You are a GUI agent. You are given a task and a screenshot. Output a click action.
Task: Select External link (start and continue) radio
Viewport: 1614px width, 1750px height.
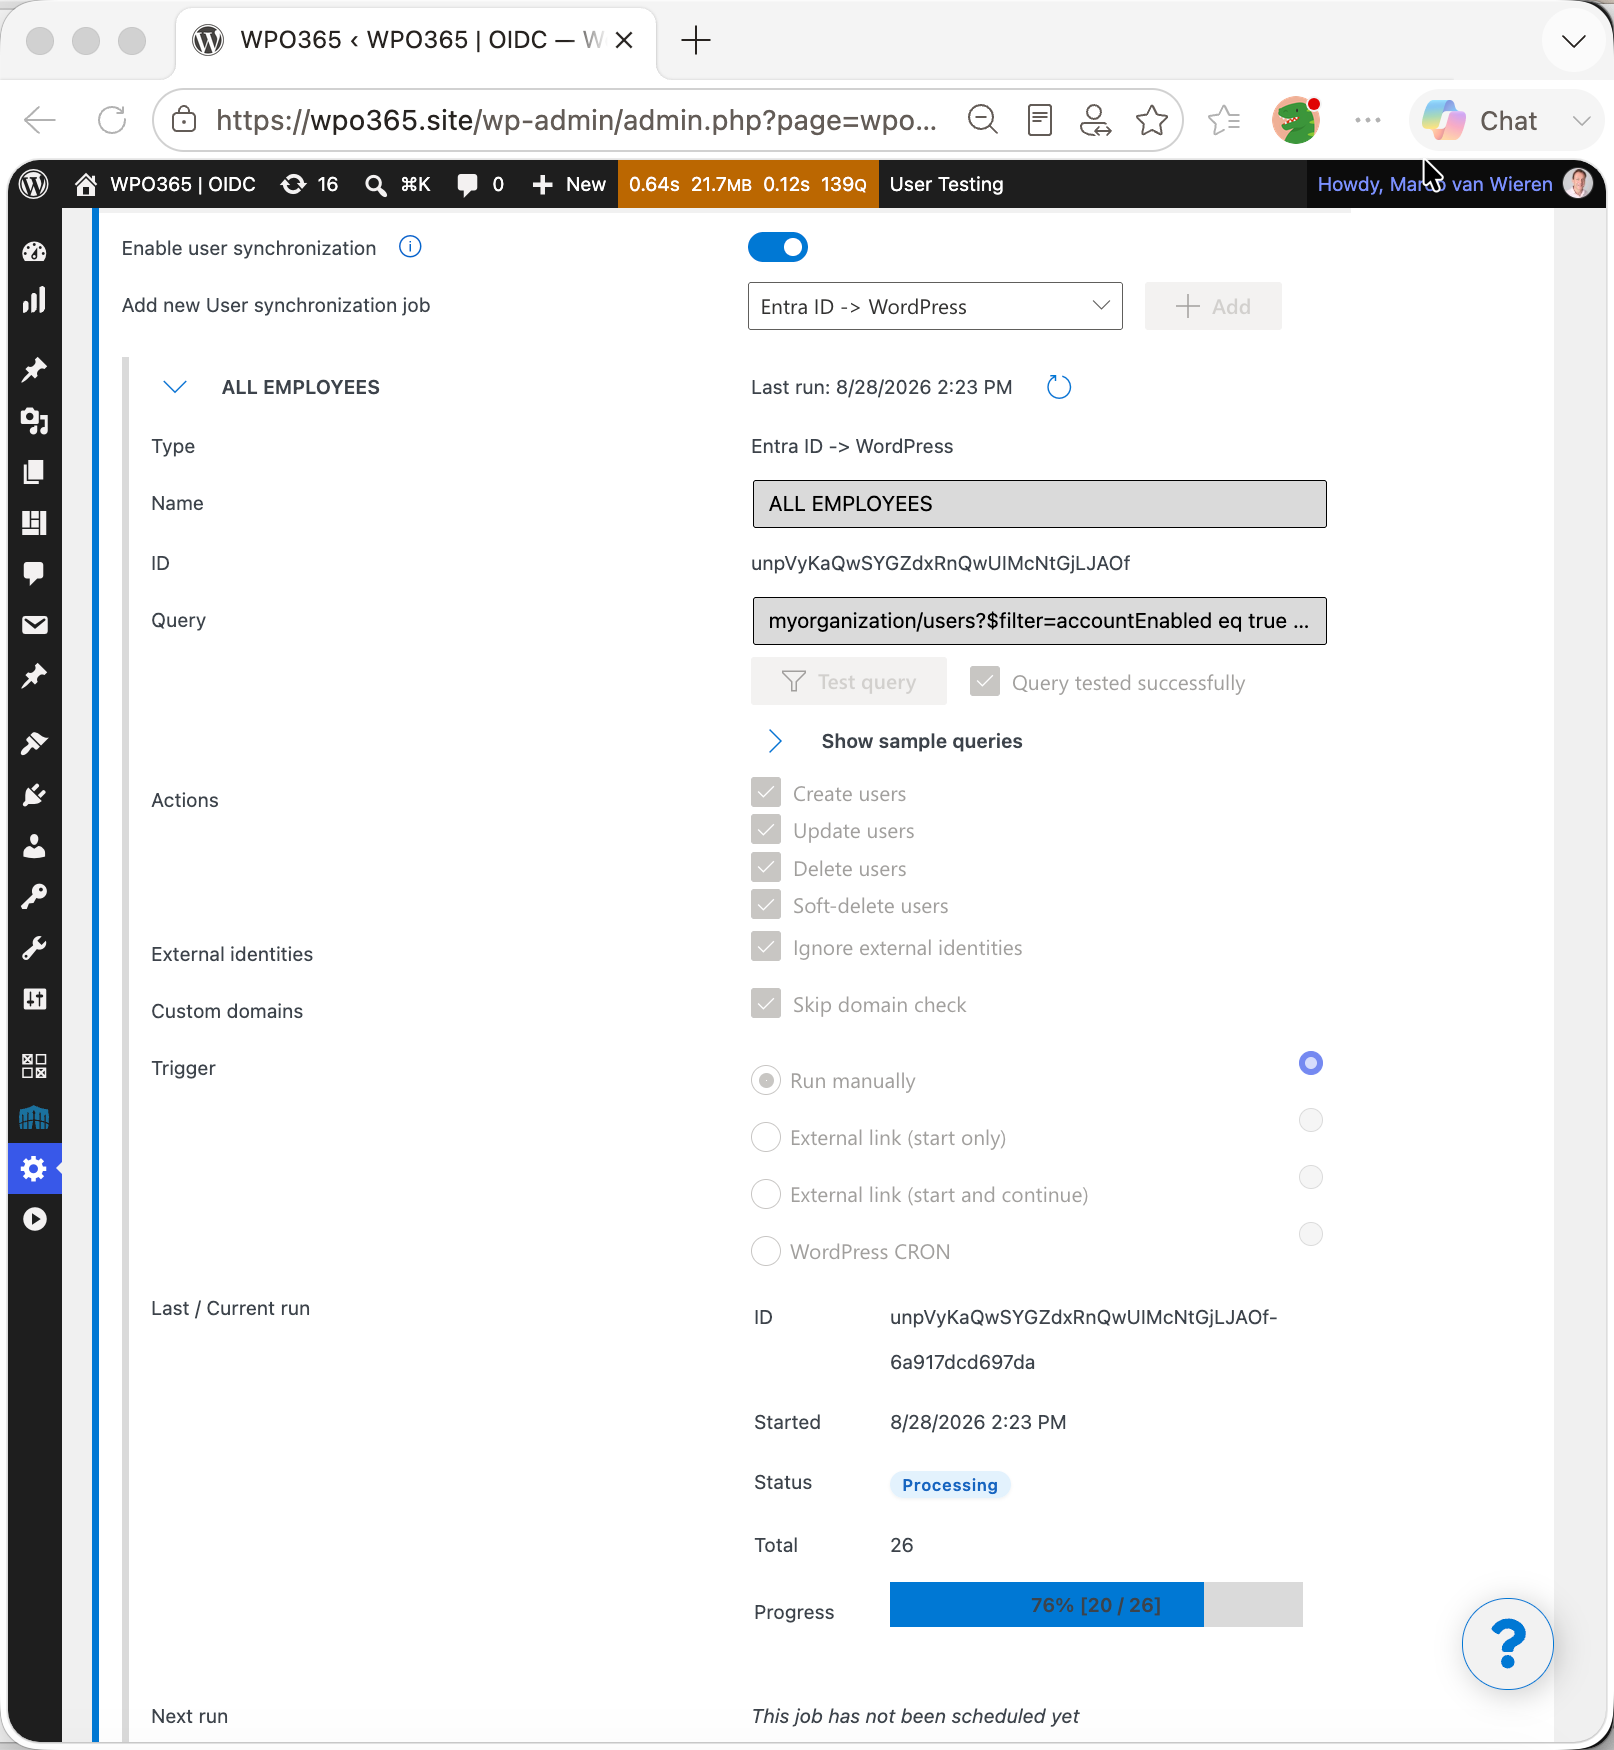point(766,1195)
